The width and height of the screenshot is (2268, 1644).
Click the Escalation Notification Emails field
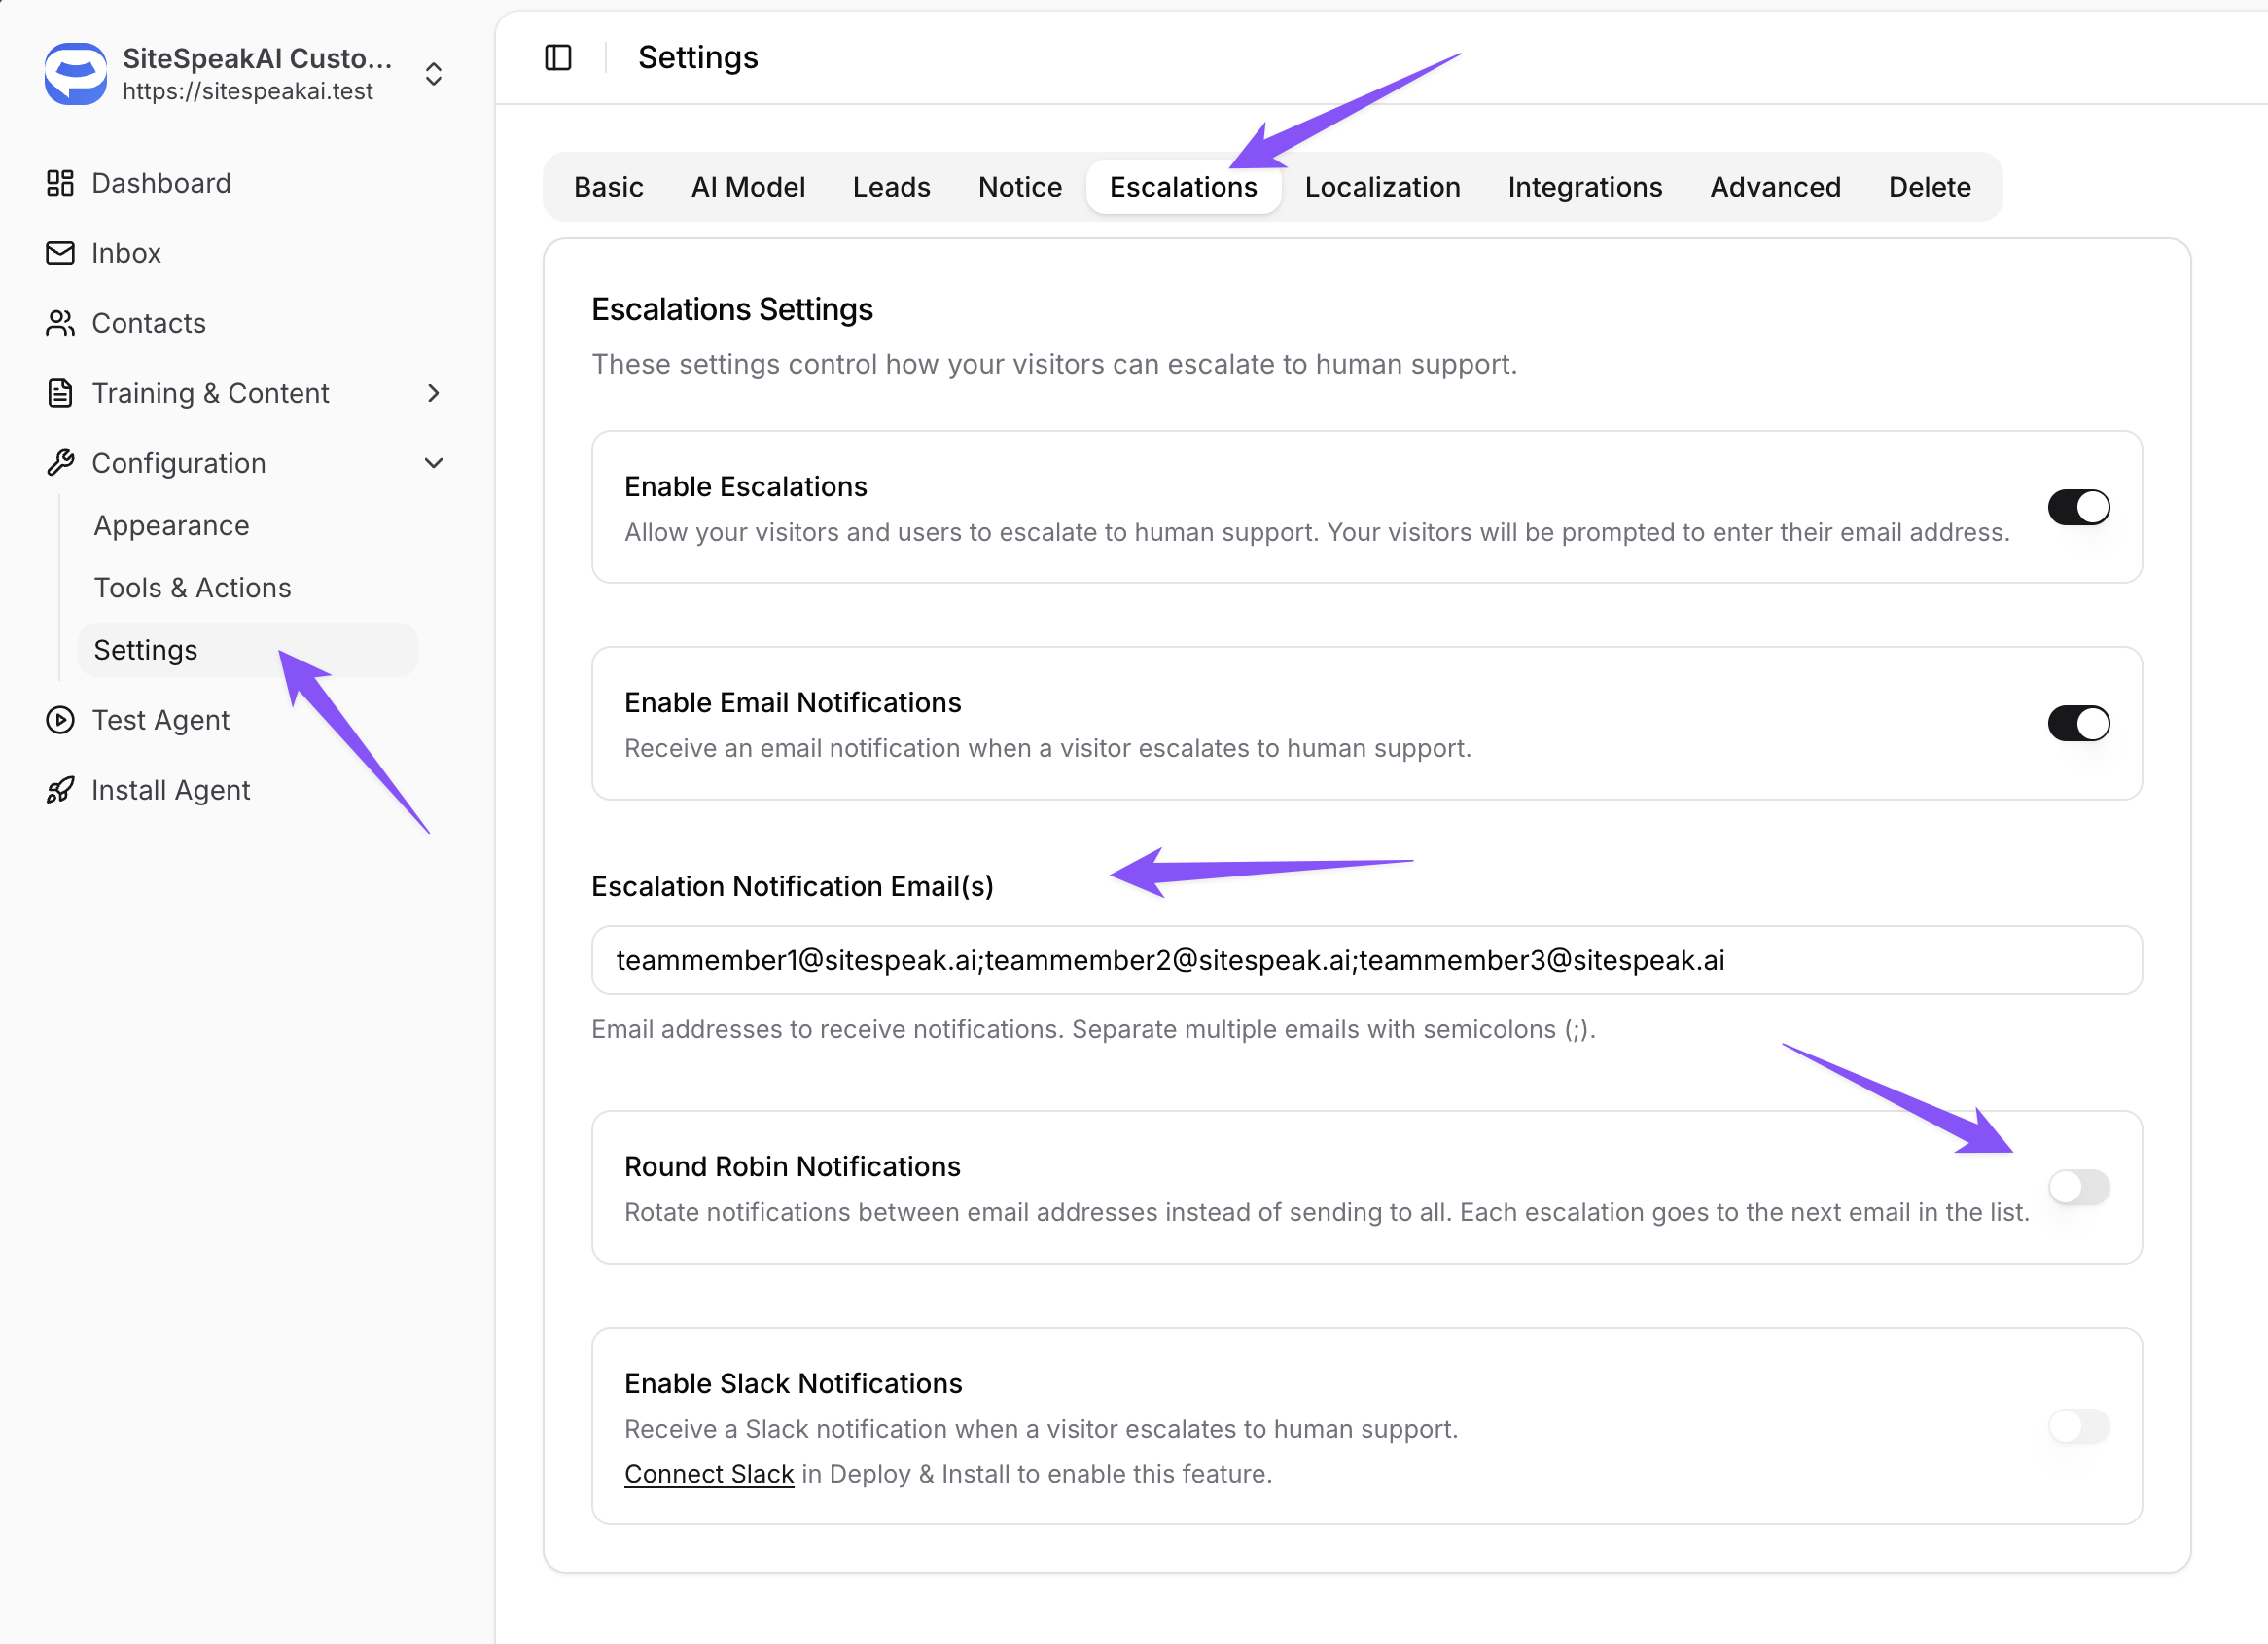tap(1366, 960)
